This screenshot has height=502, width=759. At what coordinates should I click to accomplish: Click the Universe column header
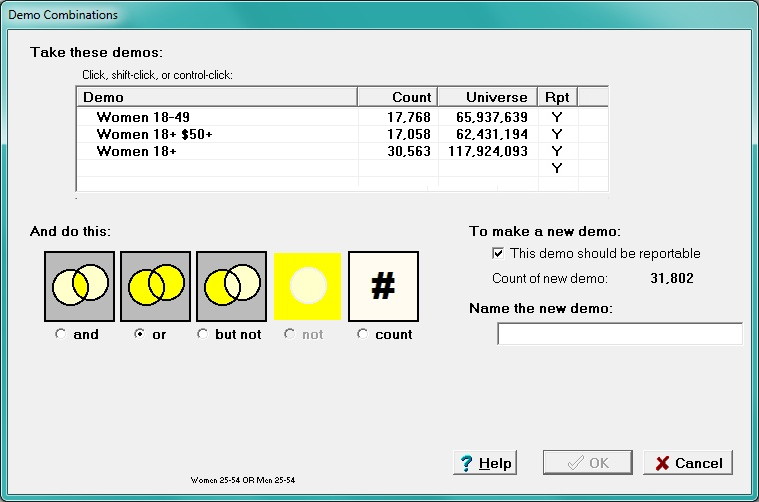click(487, 97)
